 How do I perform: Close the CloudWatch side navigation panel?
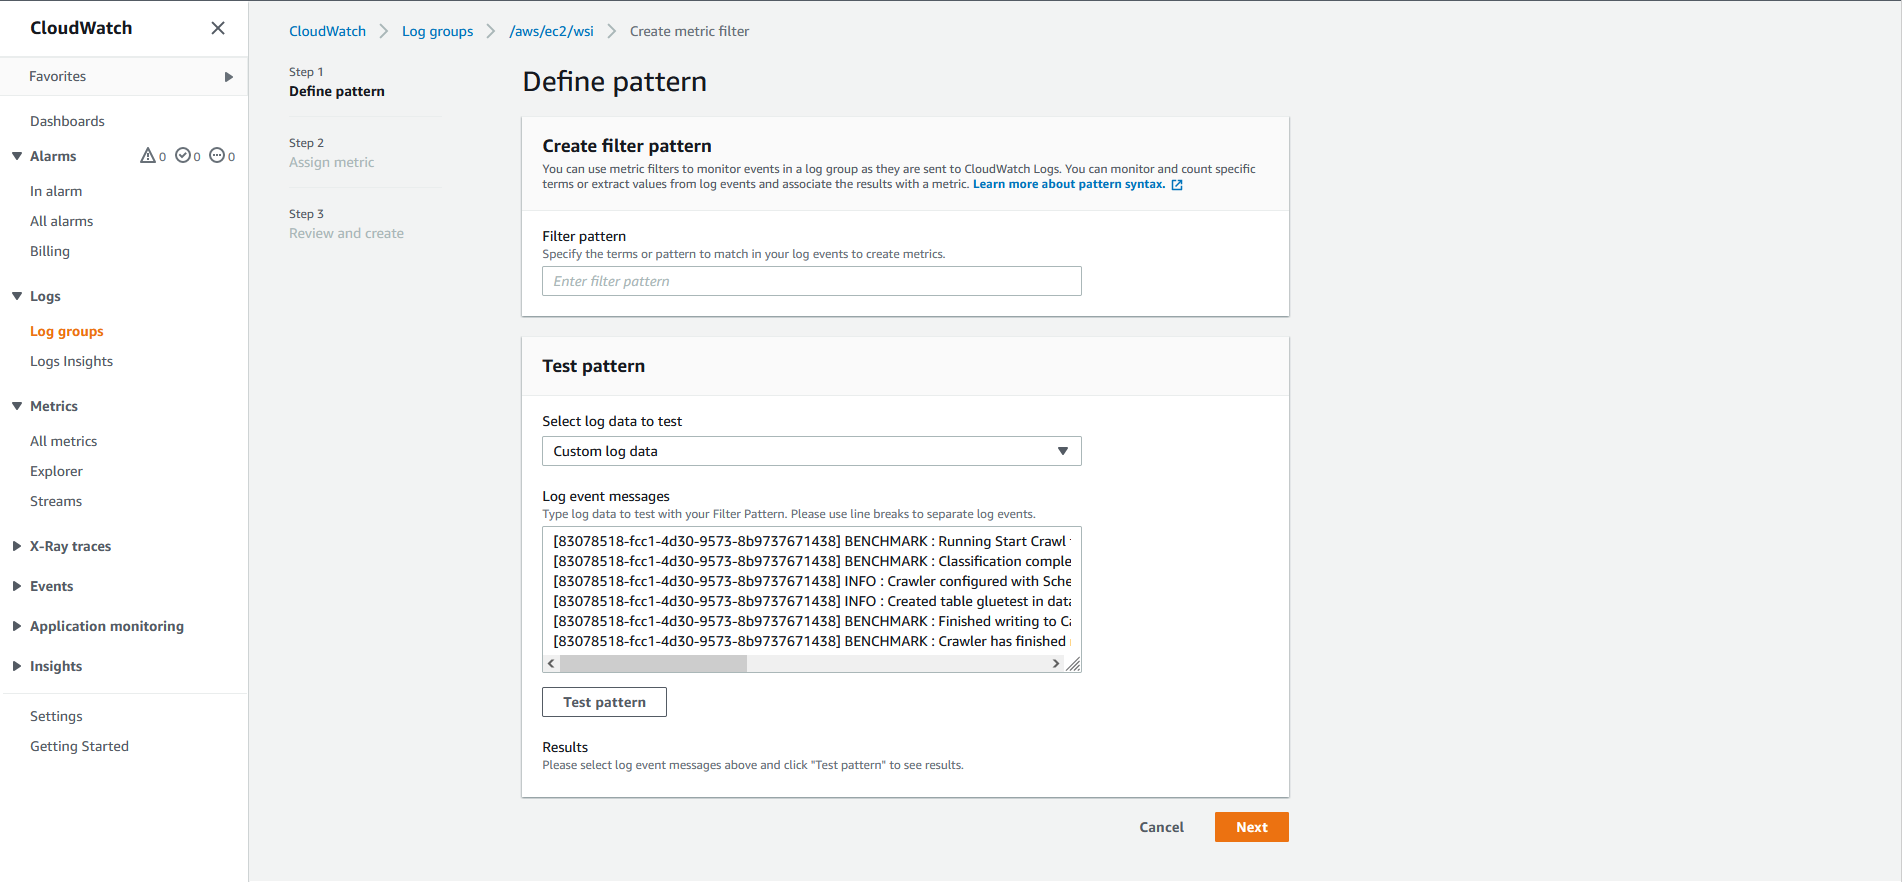218,28
